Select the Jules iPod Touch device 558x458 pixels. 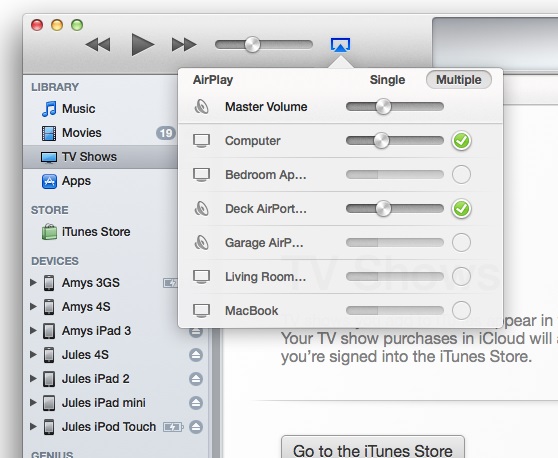coord(109,427)
